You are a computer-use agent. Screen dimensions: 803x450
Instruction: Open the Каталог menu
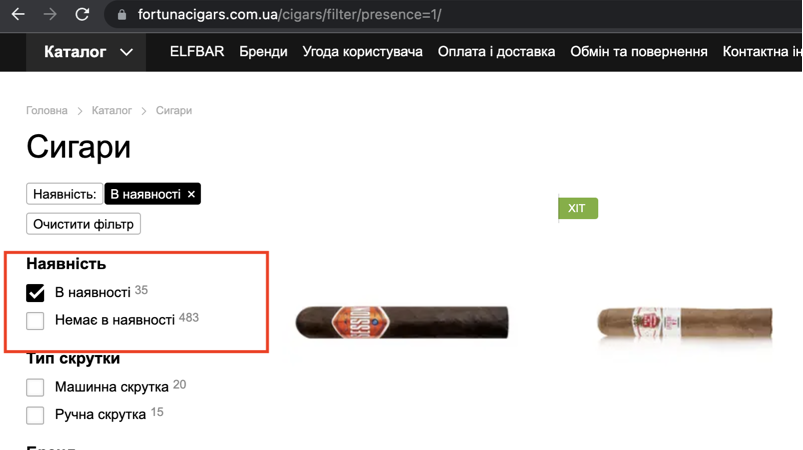pyautogui.click(x=75, y=52)
